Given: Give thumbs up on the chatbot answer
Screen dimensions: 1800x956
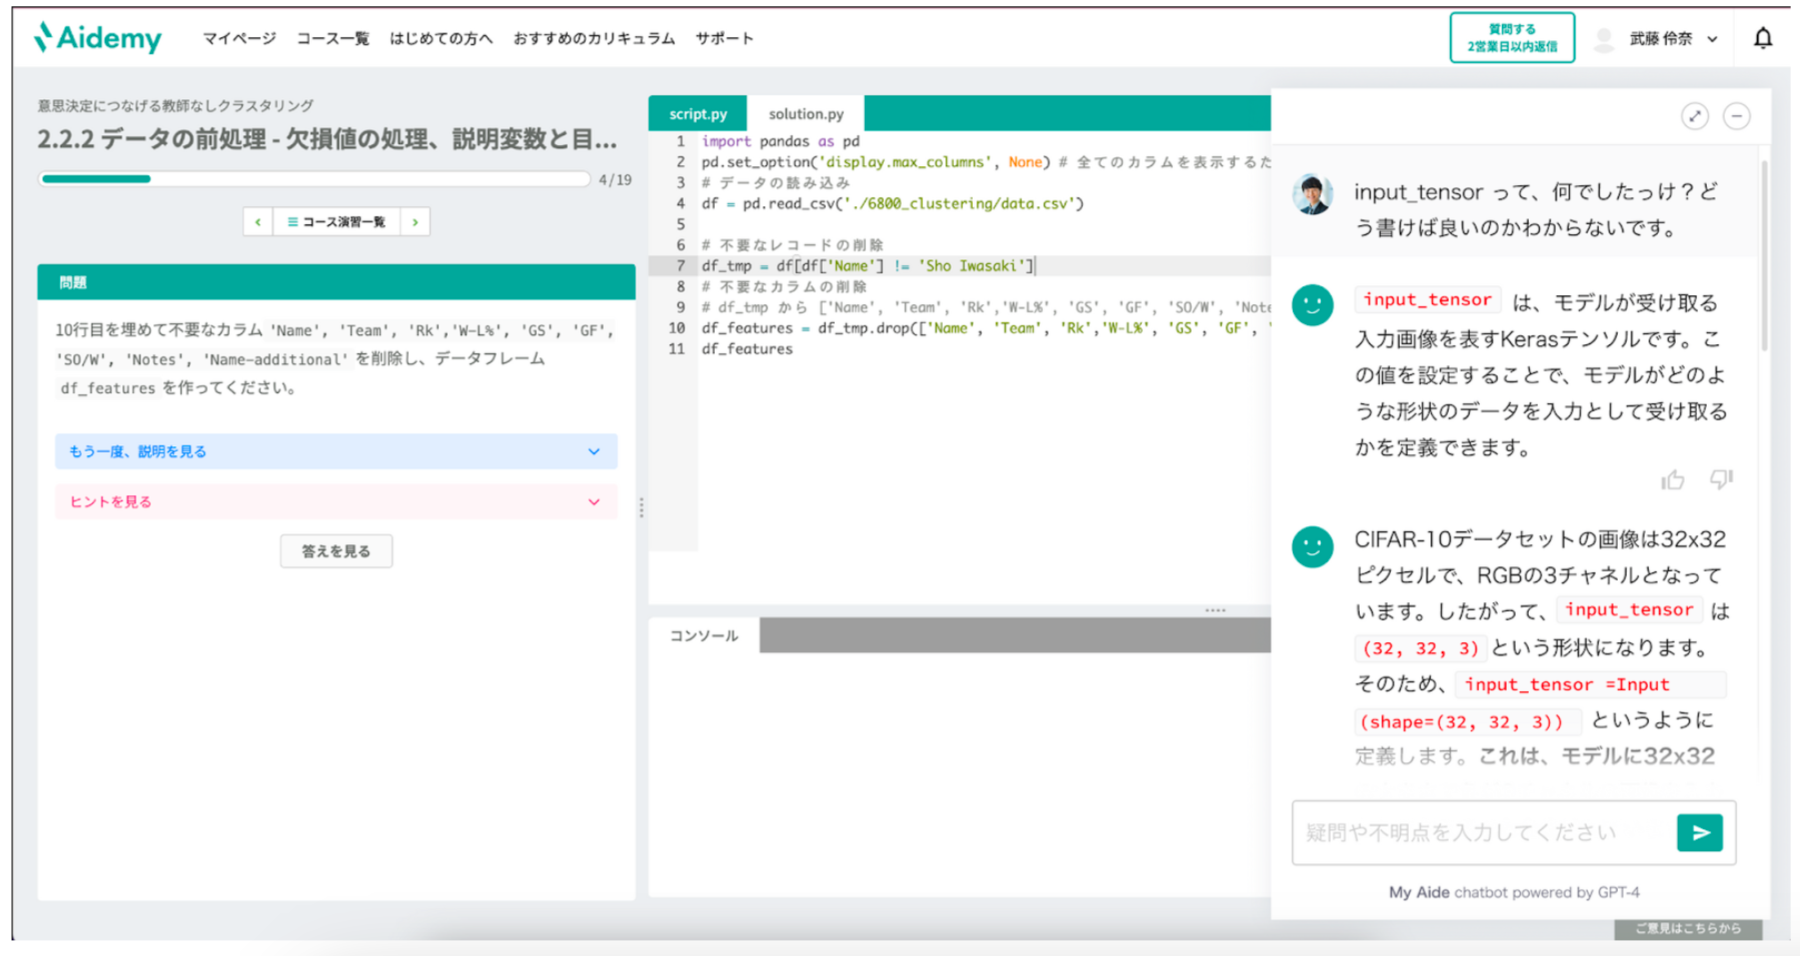Looking at the screenshot, I should point(1674,480).
